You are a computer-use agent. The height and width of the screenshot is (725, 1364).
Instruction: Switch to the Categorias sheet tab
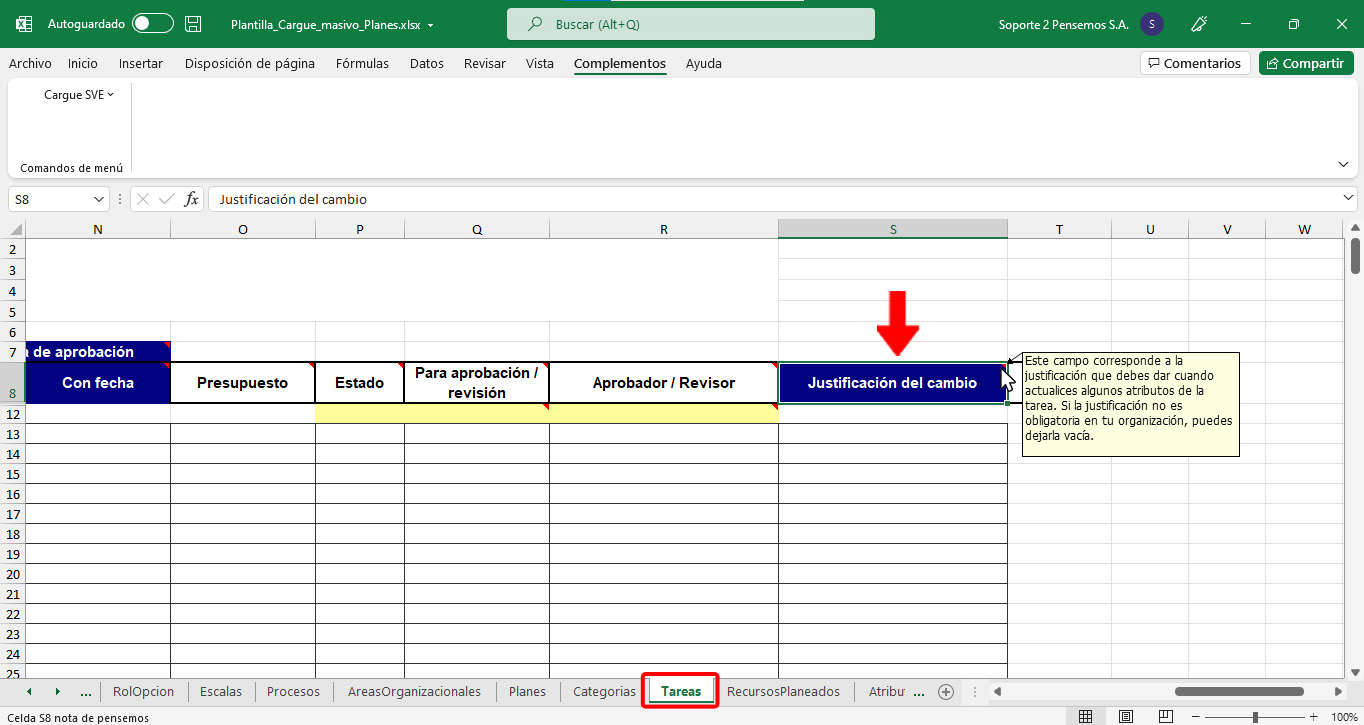(x=604, y=691)
